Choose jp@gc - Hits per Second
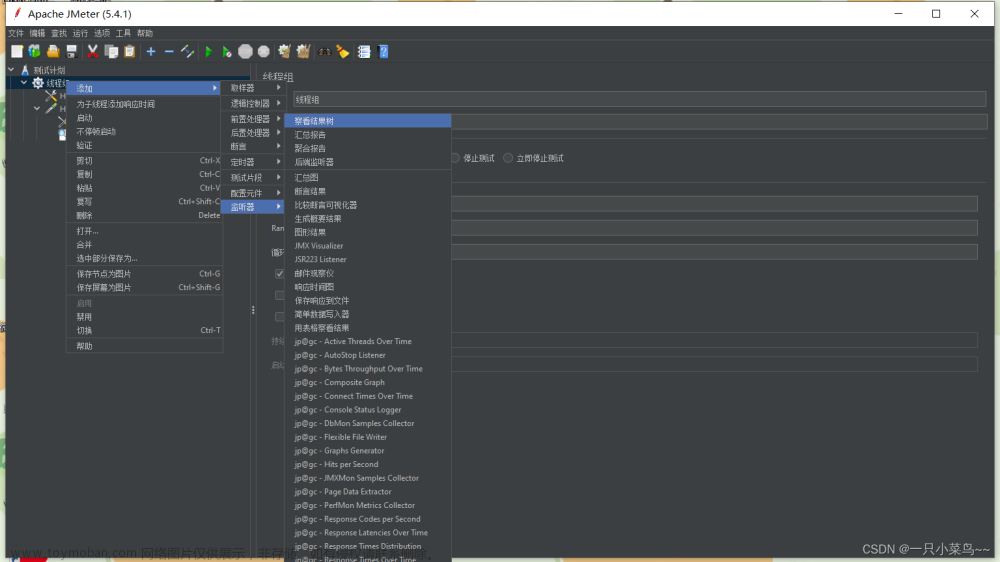The image size is (1000, 562). 368,464
